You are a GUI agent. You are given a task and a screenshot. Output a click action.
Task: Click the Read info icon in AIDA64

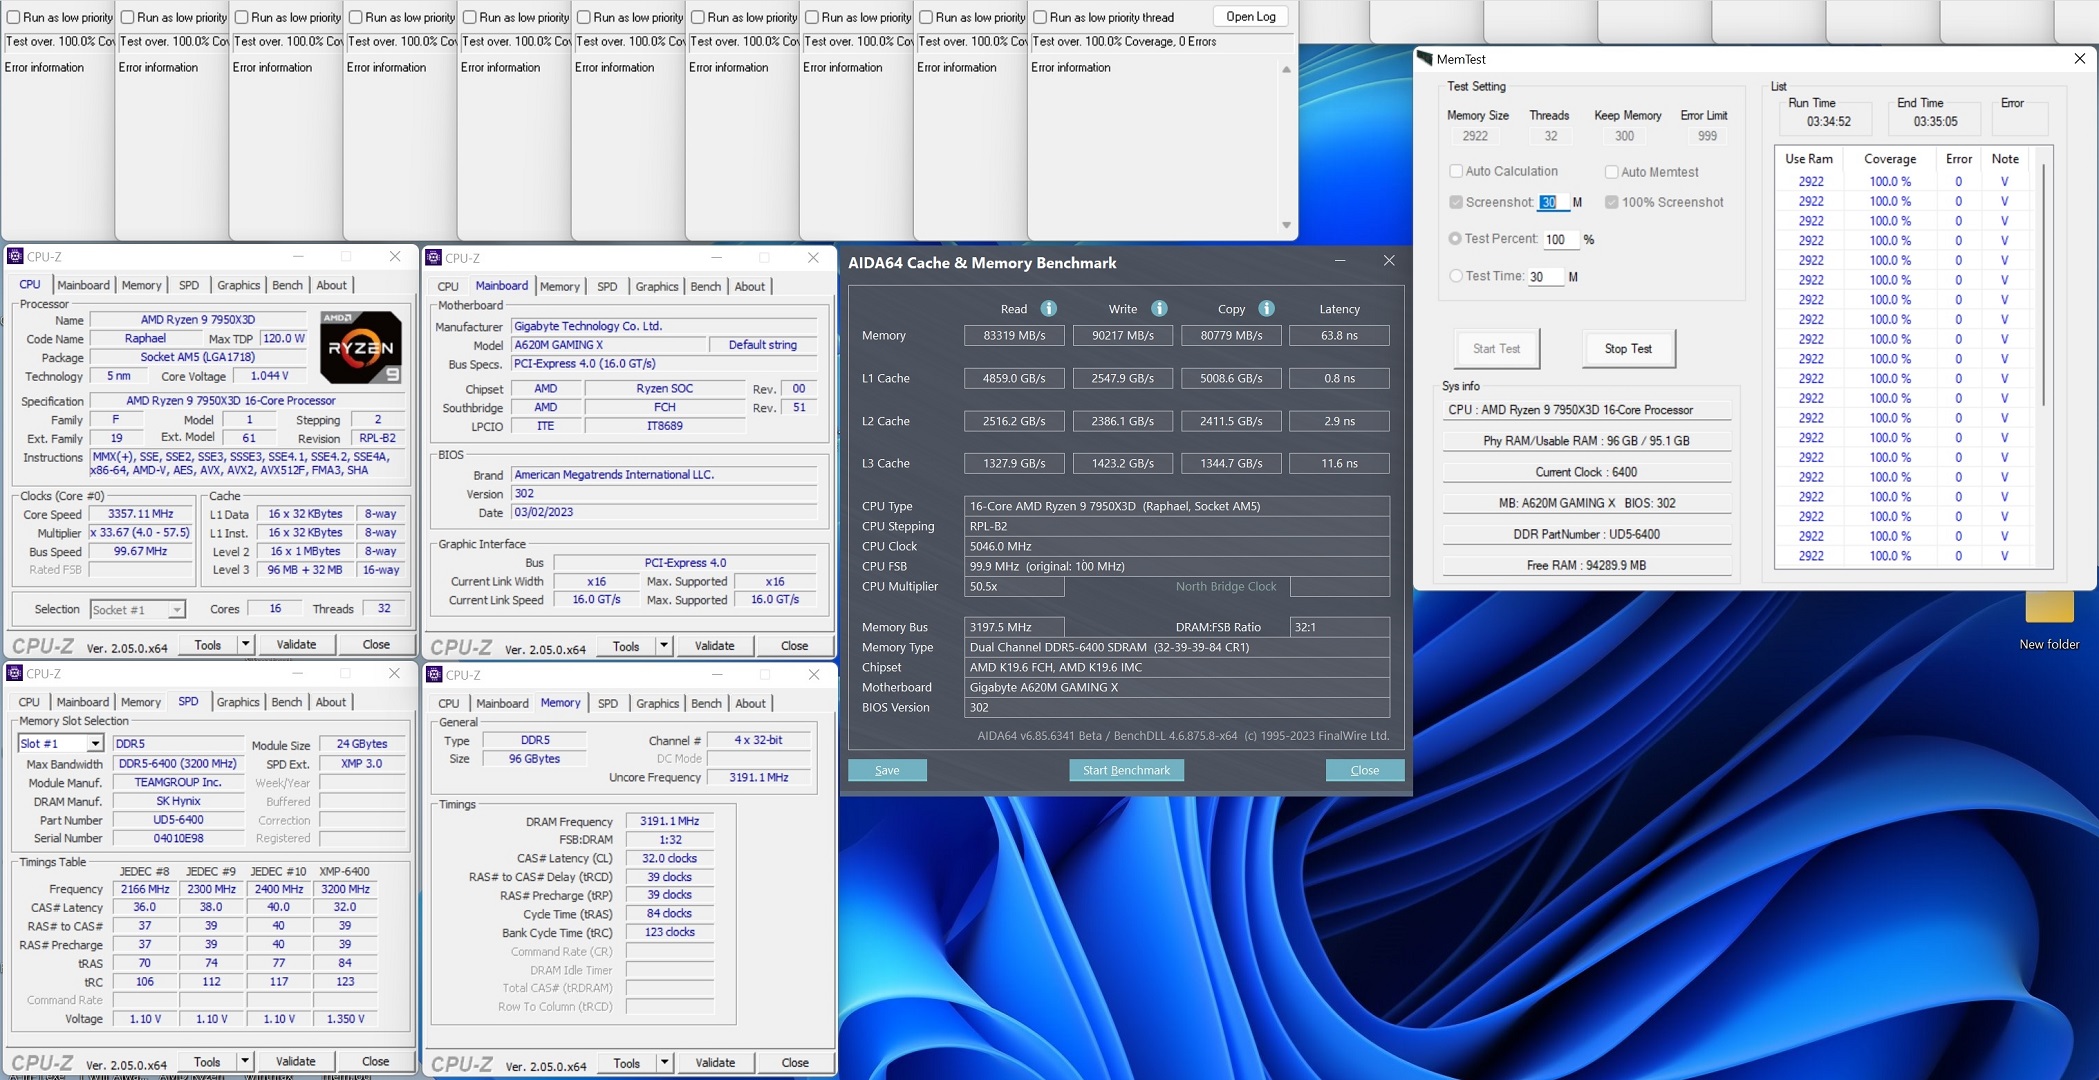(1048, 309)
